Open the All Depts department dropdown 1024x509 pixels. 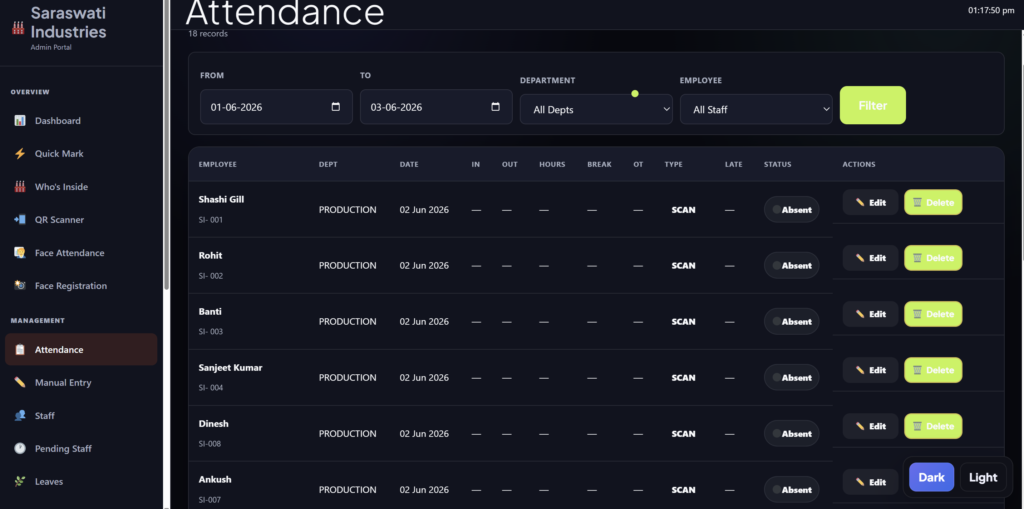coord(596,110)
